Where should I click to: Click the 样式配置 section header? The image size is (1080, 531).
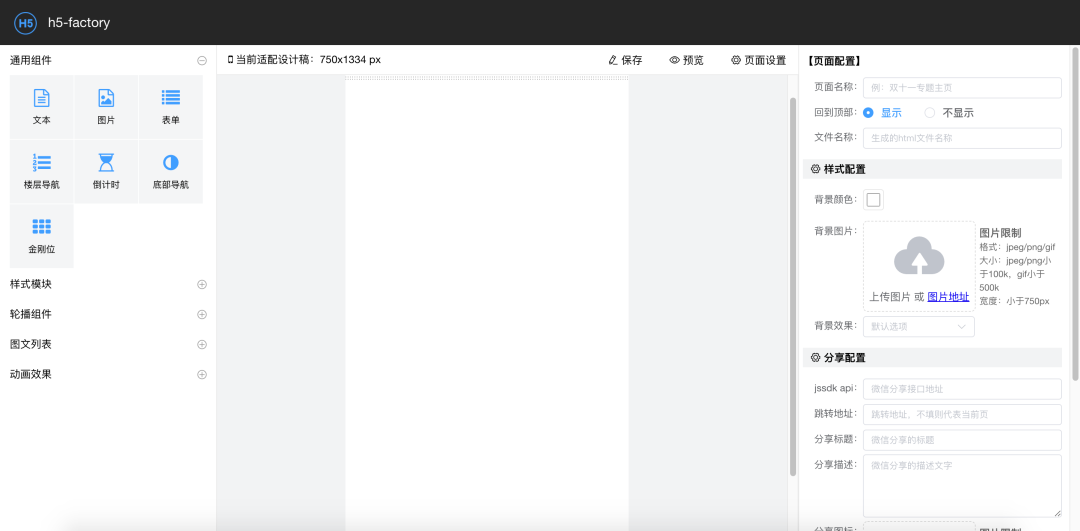point(933,169)
